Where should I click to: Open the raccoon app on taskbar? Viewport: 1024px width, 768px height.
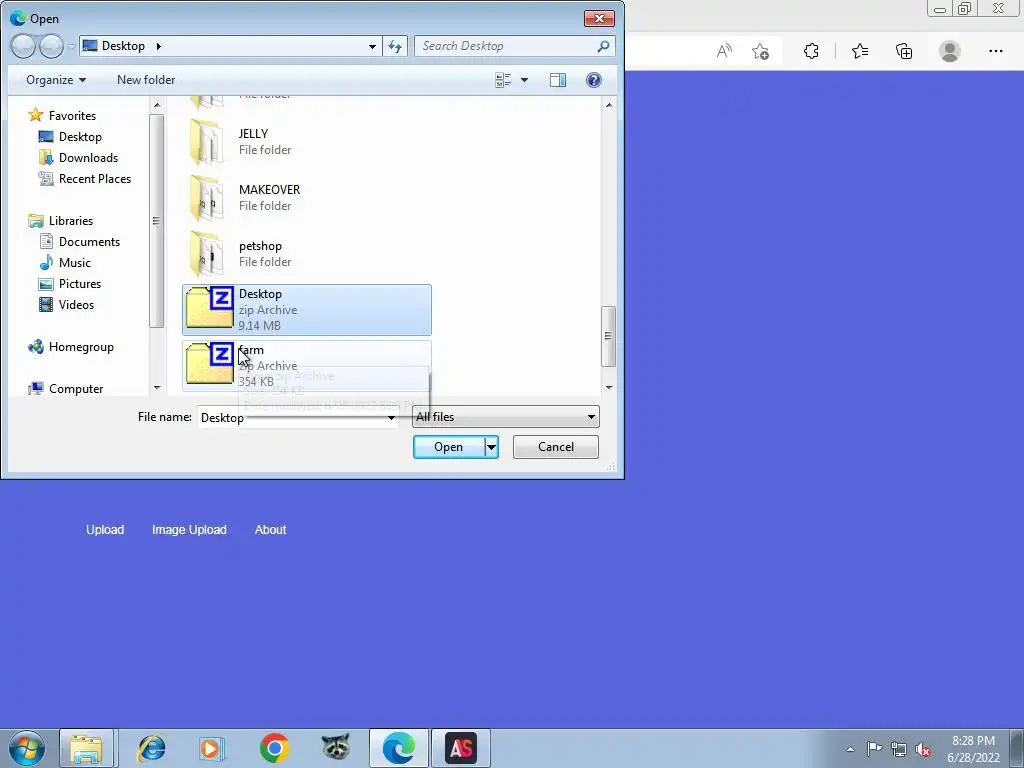tap(336, 748)
